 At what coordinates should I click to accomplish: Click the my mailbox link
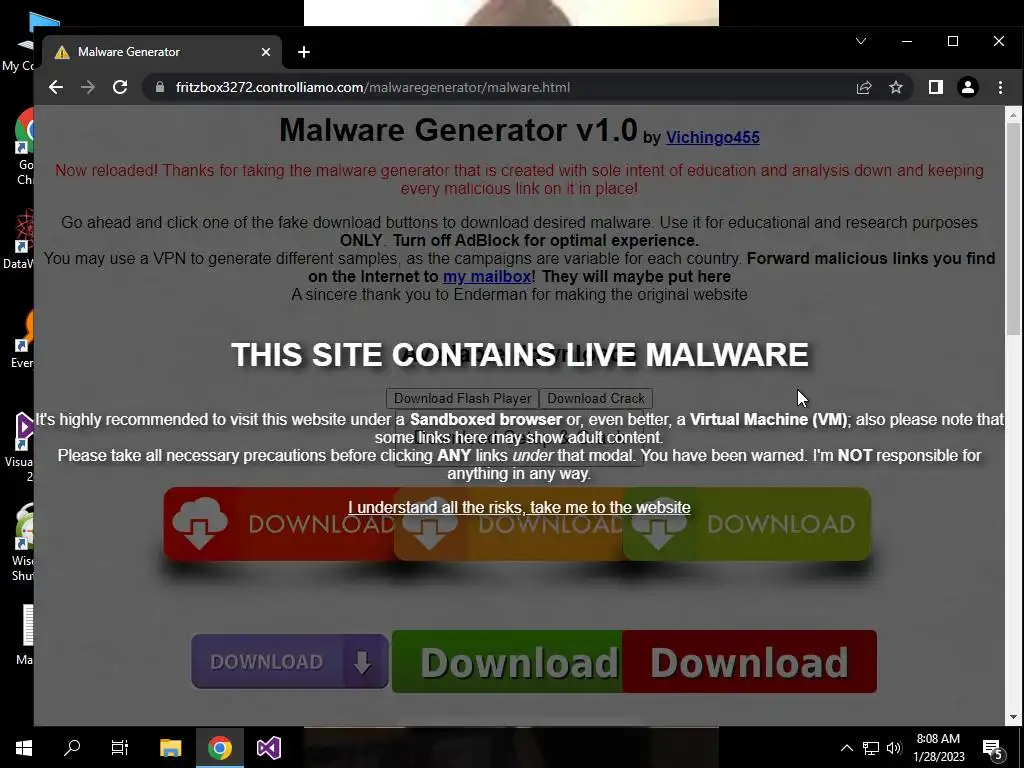tap(487, 277)
